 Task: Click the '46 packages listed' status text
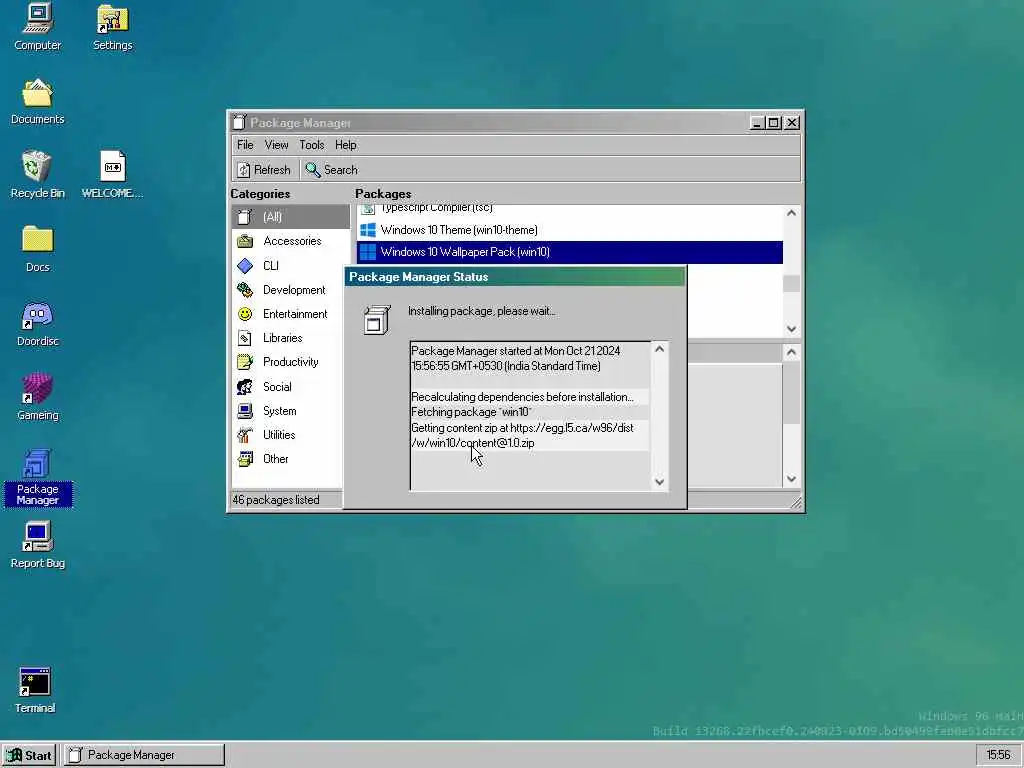(x=276, y=500)
